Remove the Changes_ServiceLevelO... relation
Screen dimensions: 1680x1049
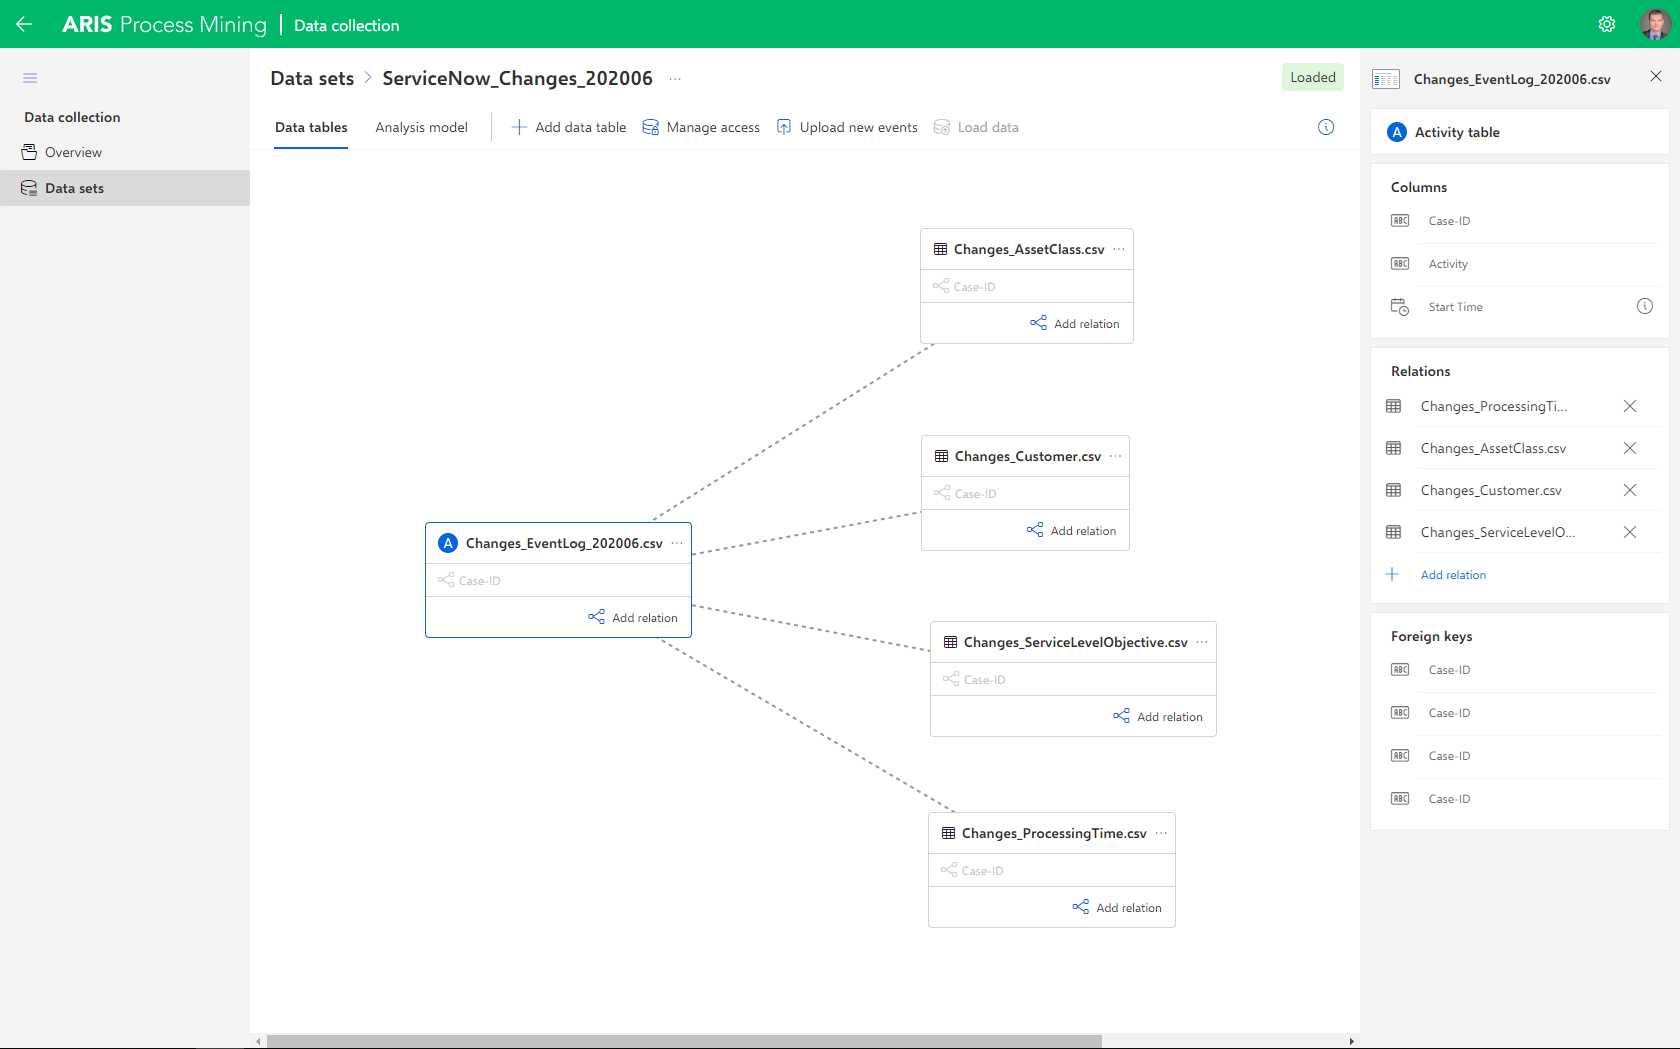(1630, 532)
